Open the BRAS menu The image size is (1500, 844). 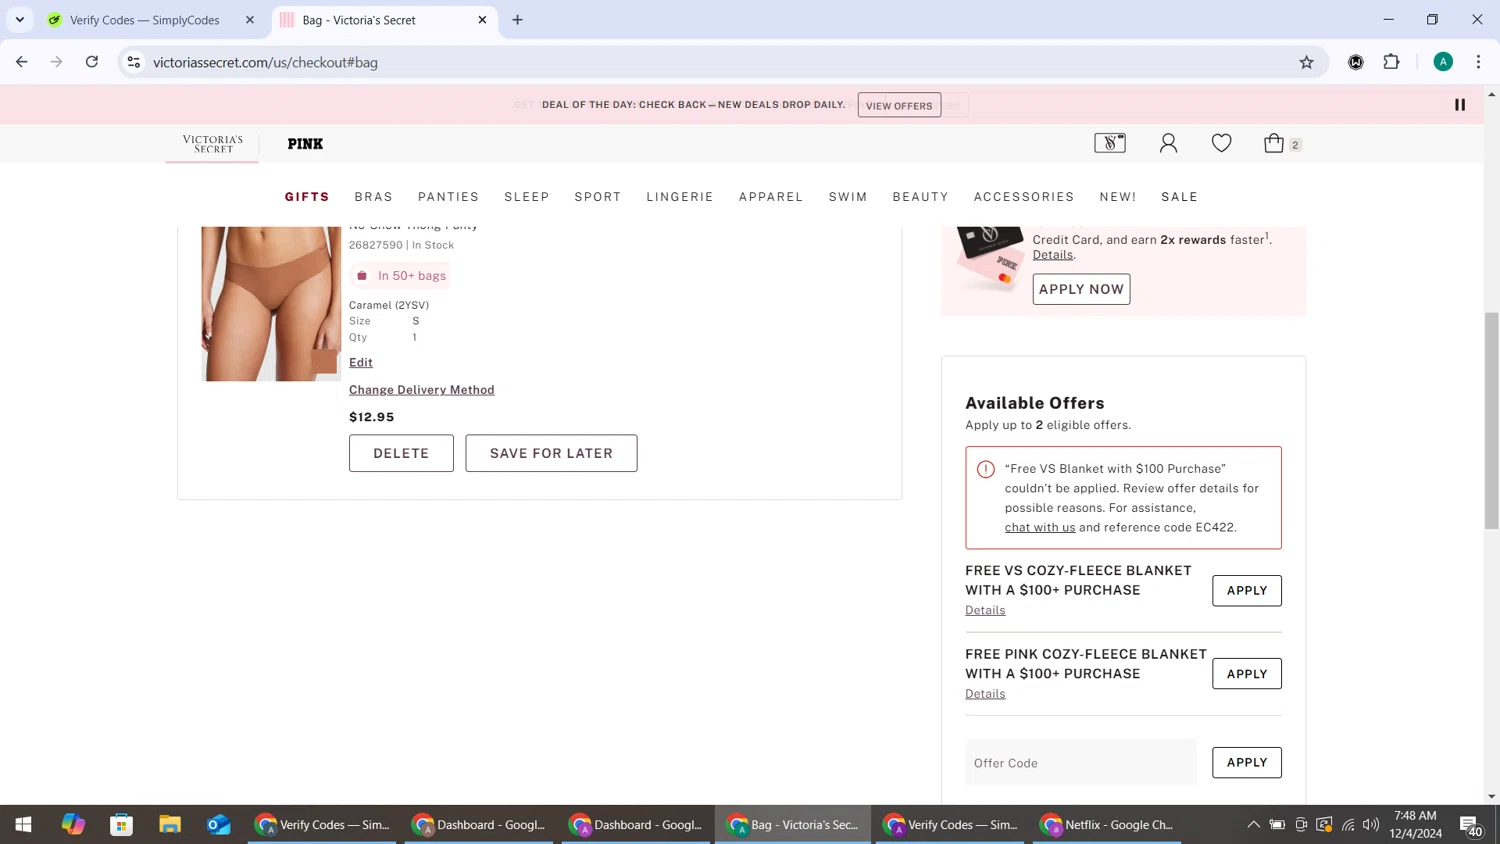(374, 197)
